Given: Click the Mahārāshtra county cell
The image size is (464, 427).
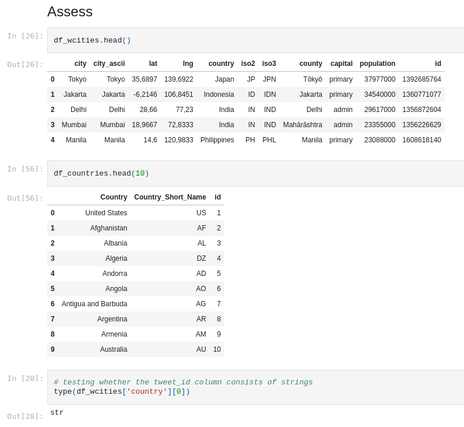Looking at the screenshot, I should 303,125.
